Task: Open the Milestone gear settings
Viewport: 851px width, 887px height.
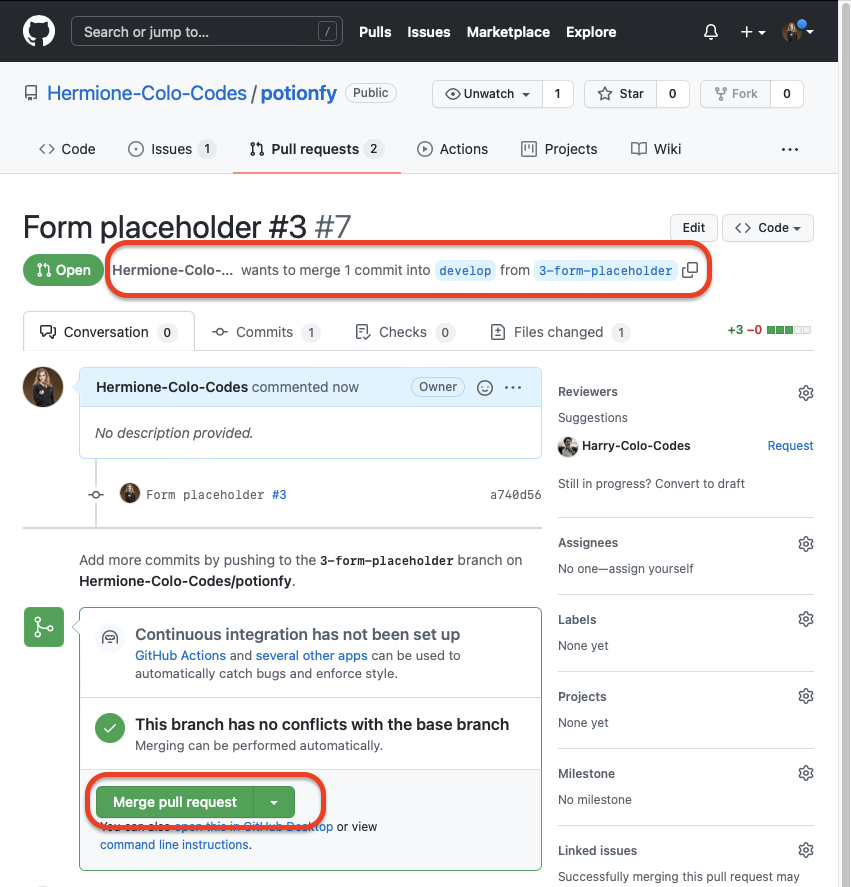Action: (805, 773)
